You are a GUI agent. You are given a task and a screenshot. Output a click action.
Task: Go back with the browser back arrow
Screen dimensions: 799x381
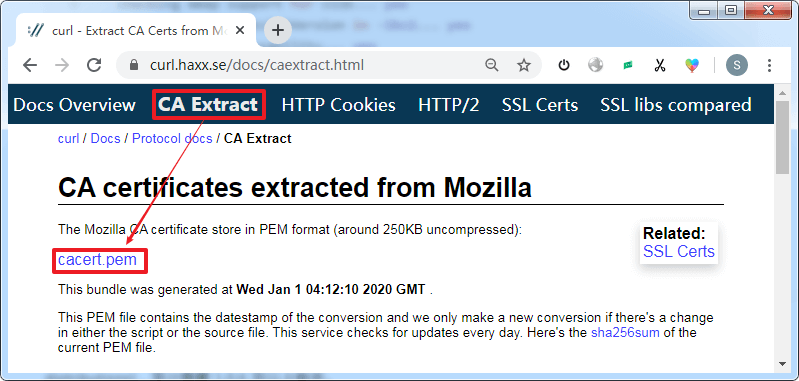pyautogui.click(x=31, y=65)
